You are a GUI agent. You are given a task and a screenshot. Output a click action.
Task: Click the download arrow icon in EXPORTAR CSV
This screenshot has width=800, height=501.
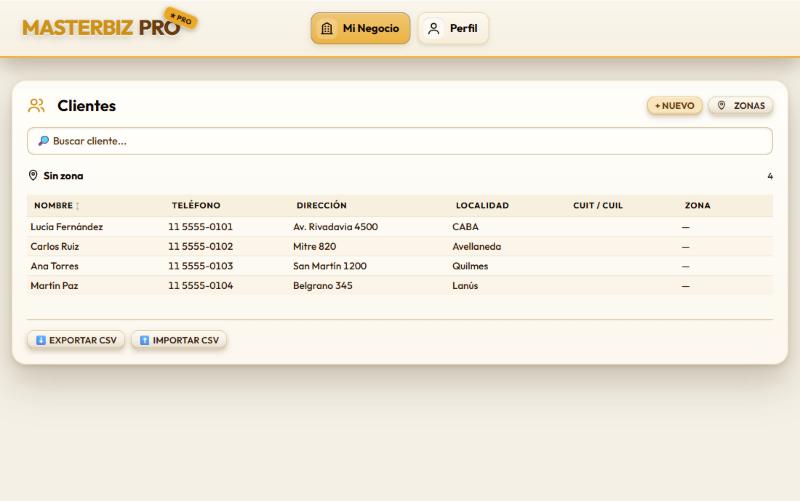coord(41,340)
